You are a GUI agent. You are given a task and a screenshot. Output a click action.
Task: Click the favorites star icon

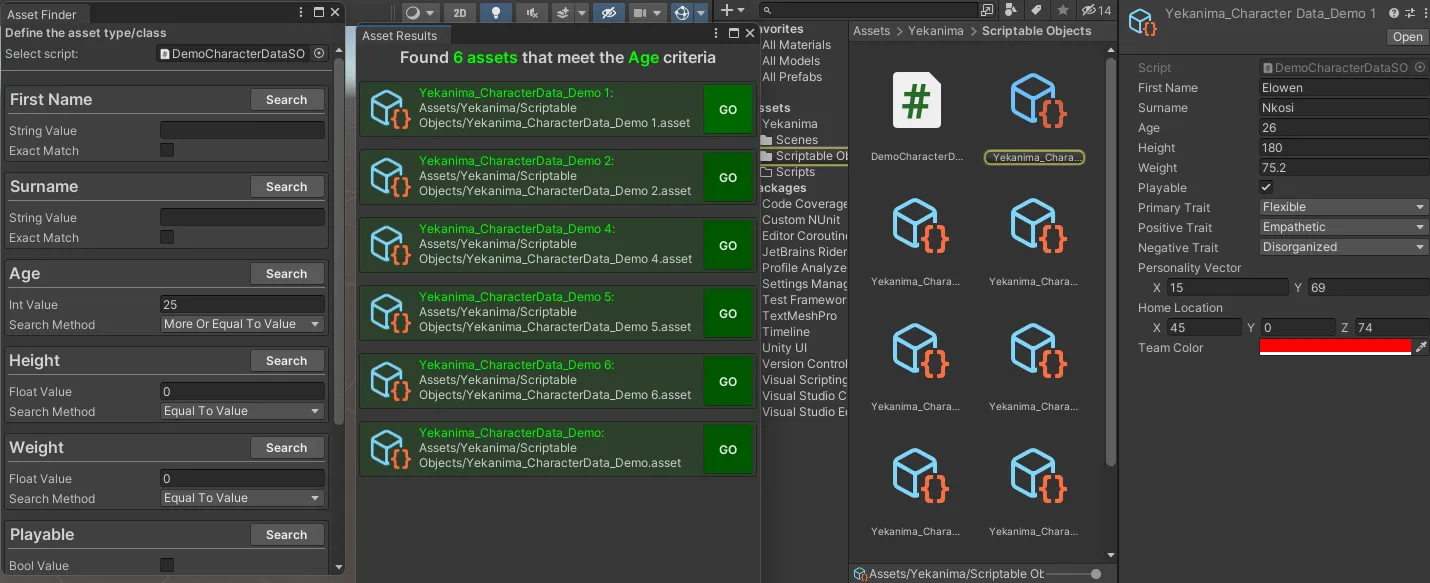coord(1062,10)
